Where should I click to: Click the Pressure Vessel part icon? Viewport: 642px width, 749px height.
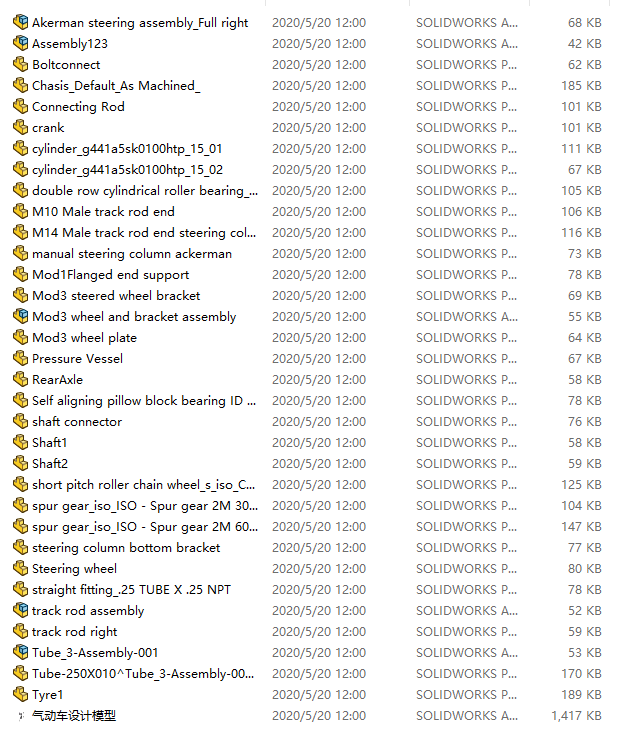point(21,358)
